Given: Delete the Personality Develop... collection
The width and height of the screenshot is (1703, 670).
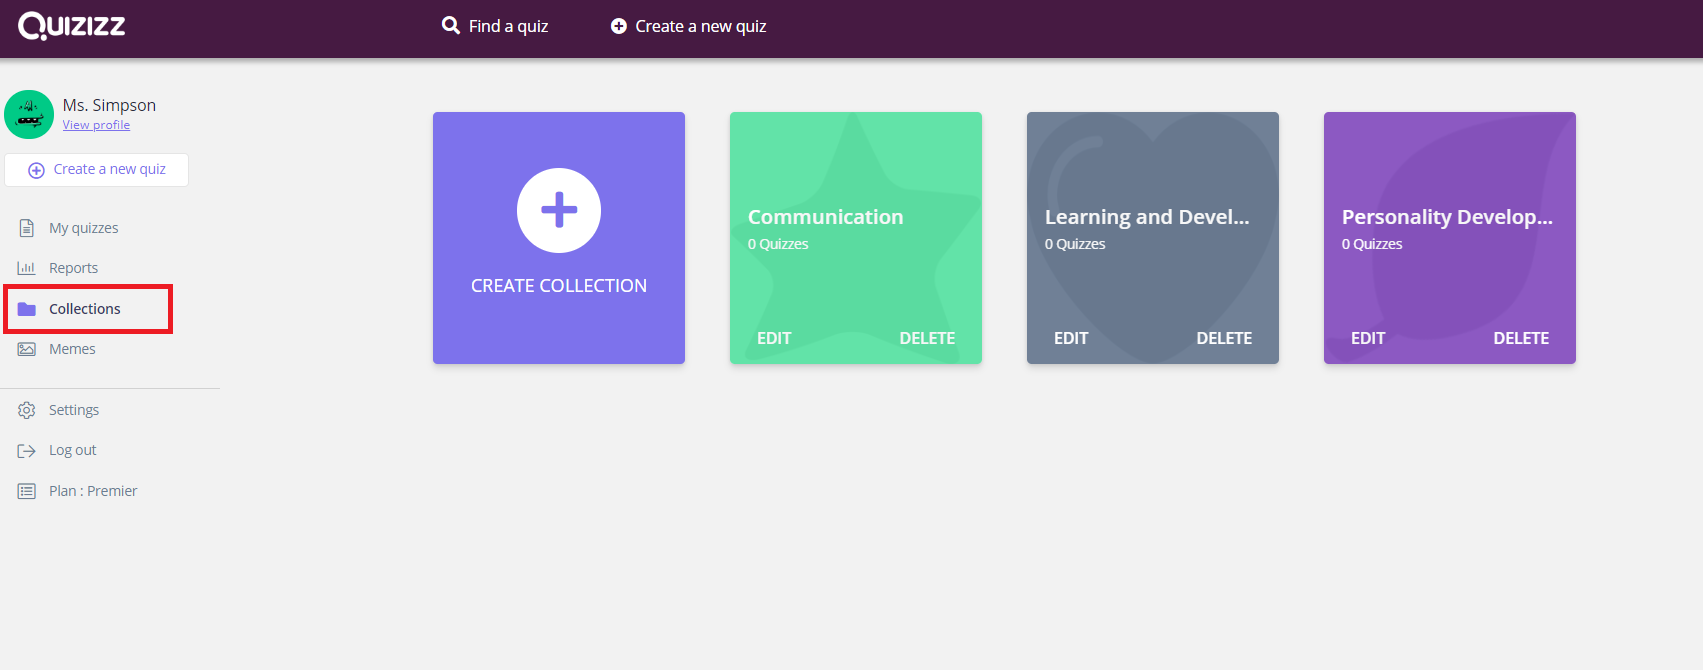Looking at the screenshot, I should tap(1521, 338).
